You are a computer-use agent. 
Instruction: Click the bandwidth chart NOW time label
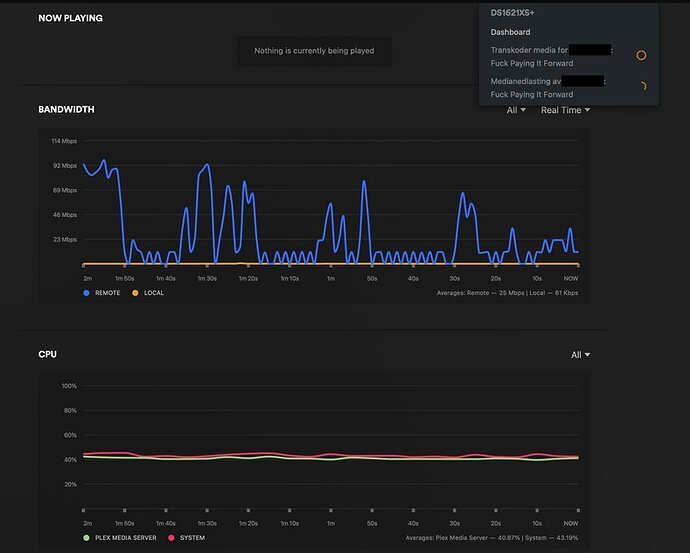tap(571, 278)
